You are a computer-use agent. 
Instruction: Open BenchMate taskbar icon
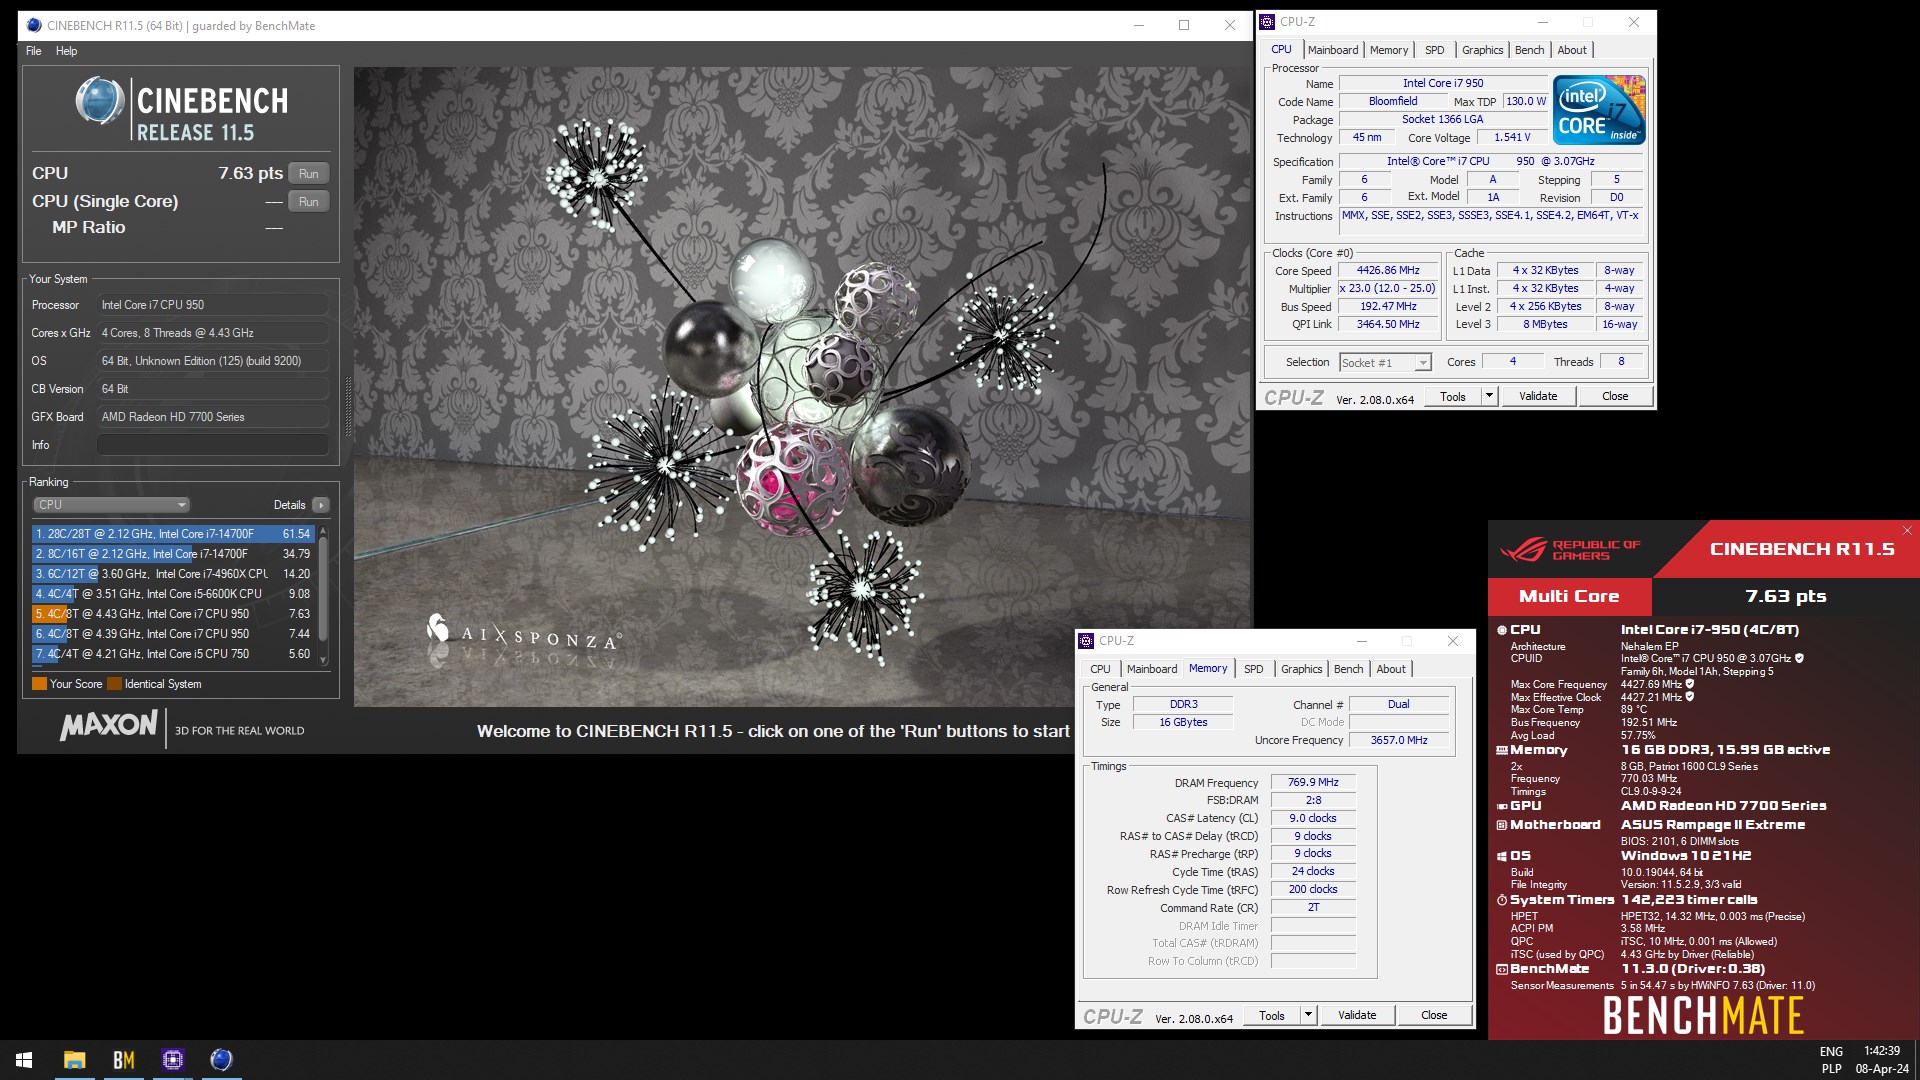point(123,1059)
